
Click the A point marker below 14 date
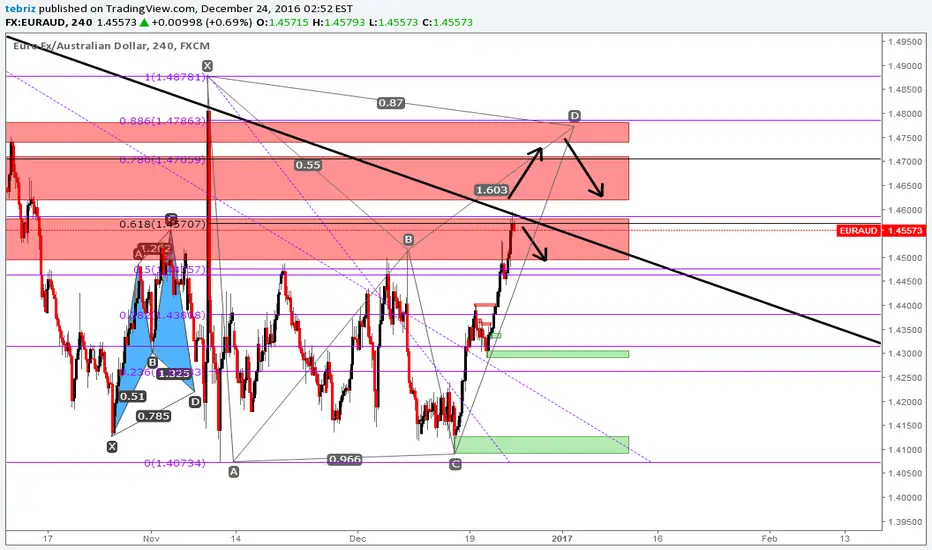pyautogui.click(x=234, y=472)
